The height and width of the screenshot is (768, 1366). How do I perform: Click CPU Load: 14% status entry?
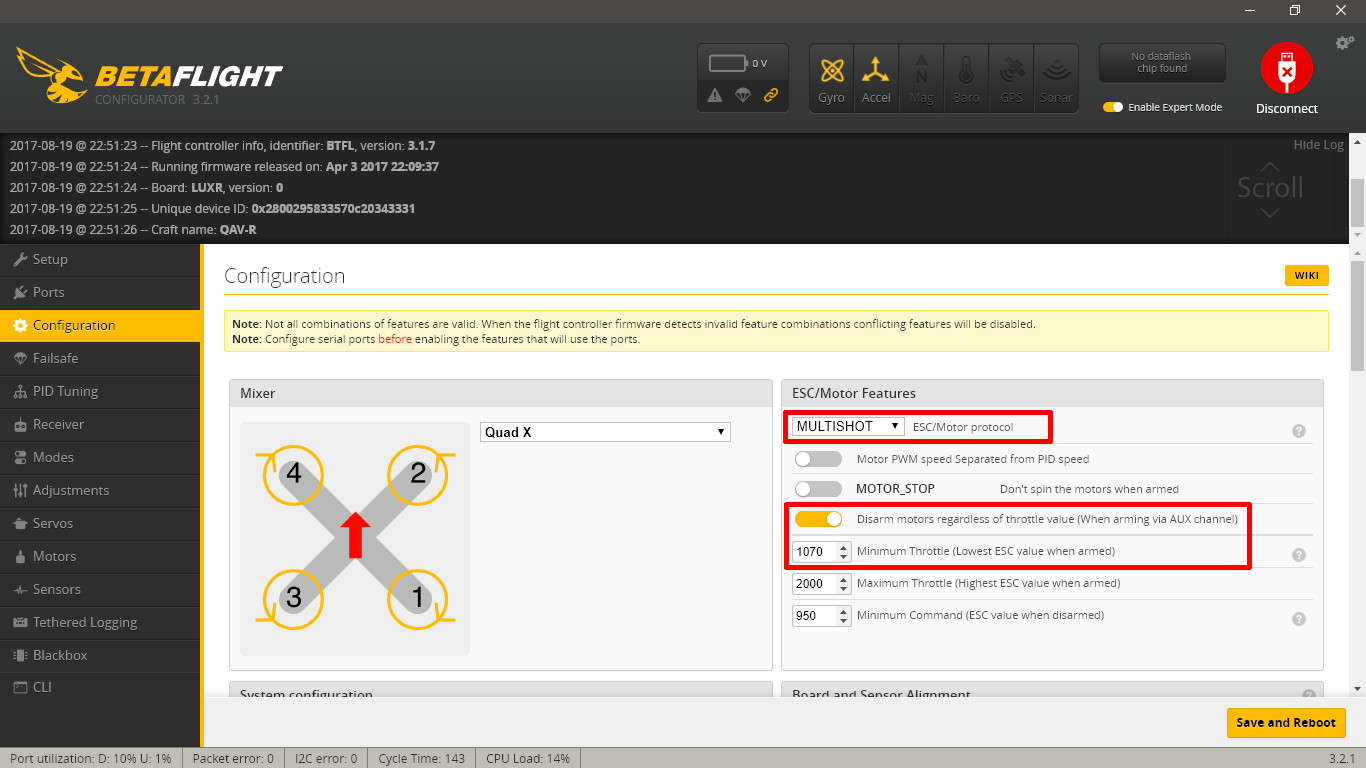(528, 758)
